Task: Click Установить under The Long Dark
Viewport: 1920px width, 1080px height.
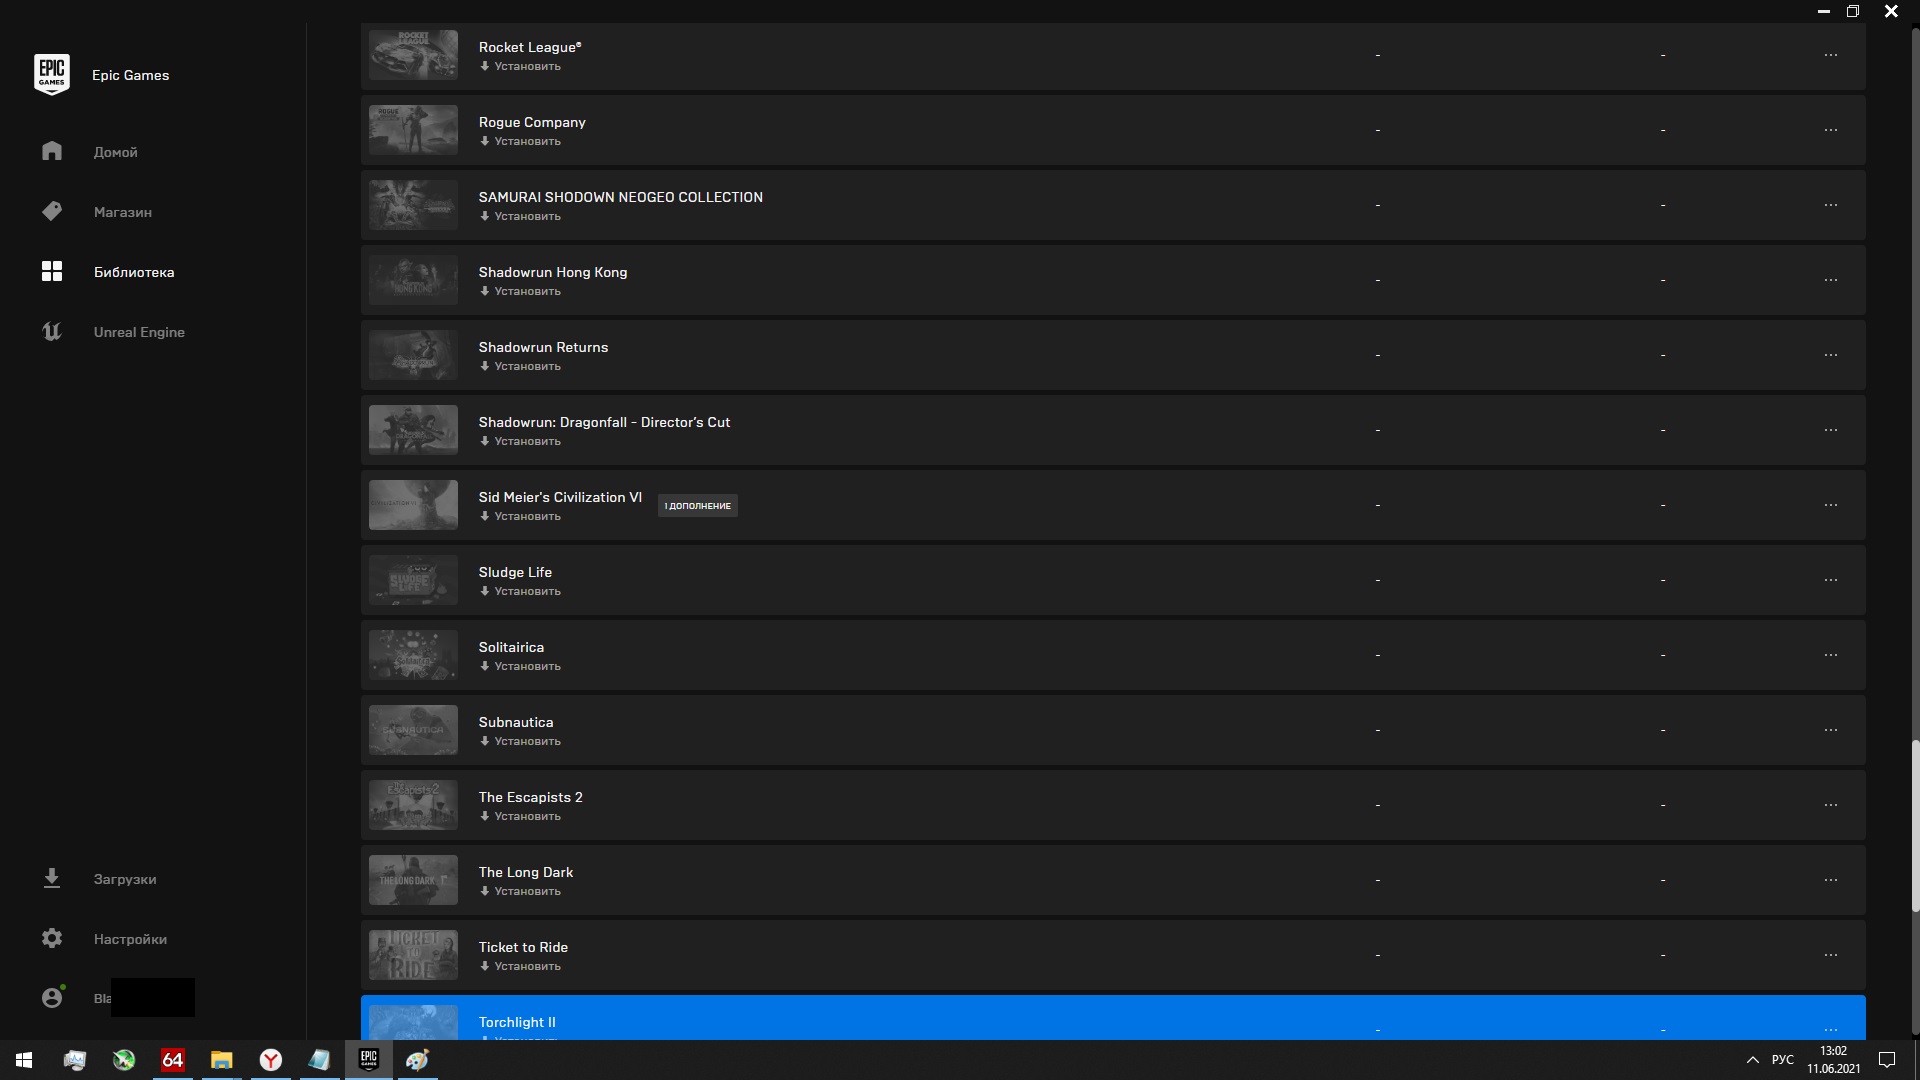Action: click(x=520, y=892)
